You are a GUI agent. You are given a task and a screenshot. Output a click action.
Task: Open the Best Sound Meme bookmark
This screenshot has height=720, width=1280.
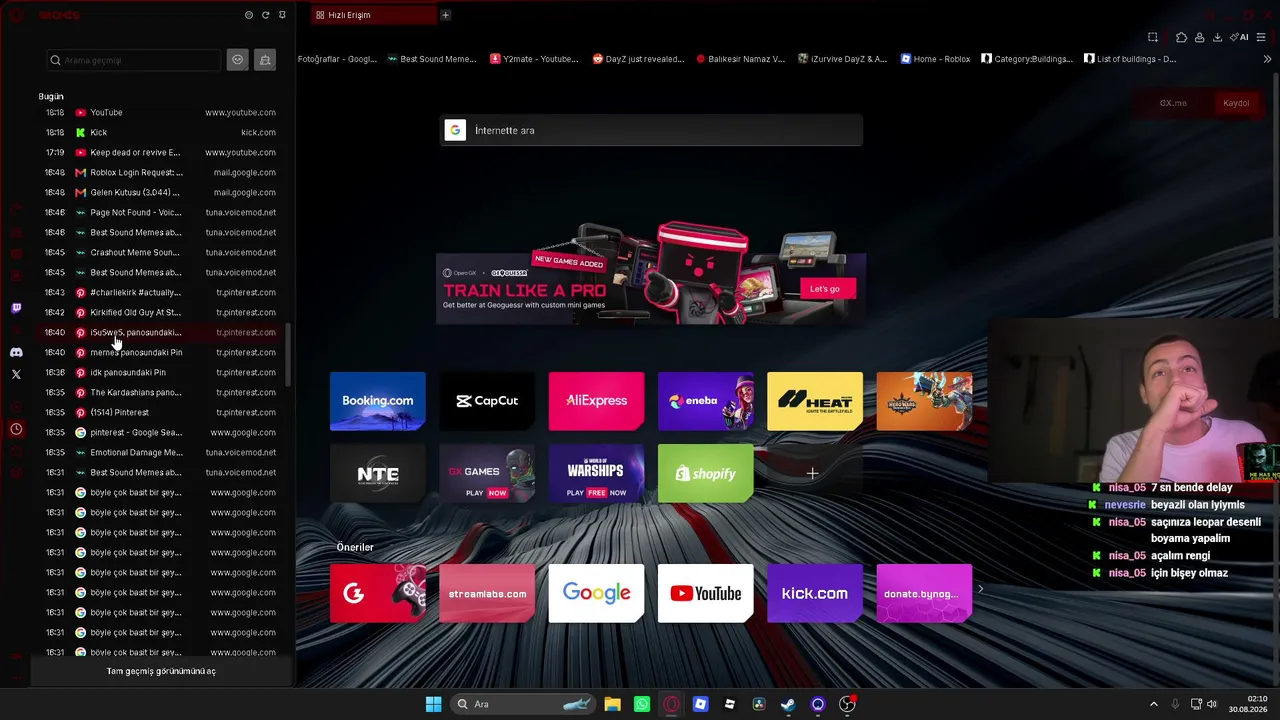(x=432, y=59)
